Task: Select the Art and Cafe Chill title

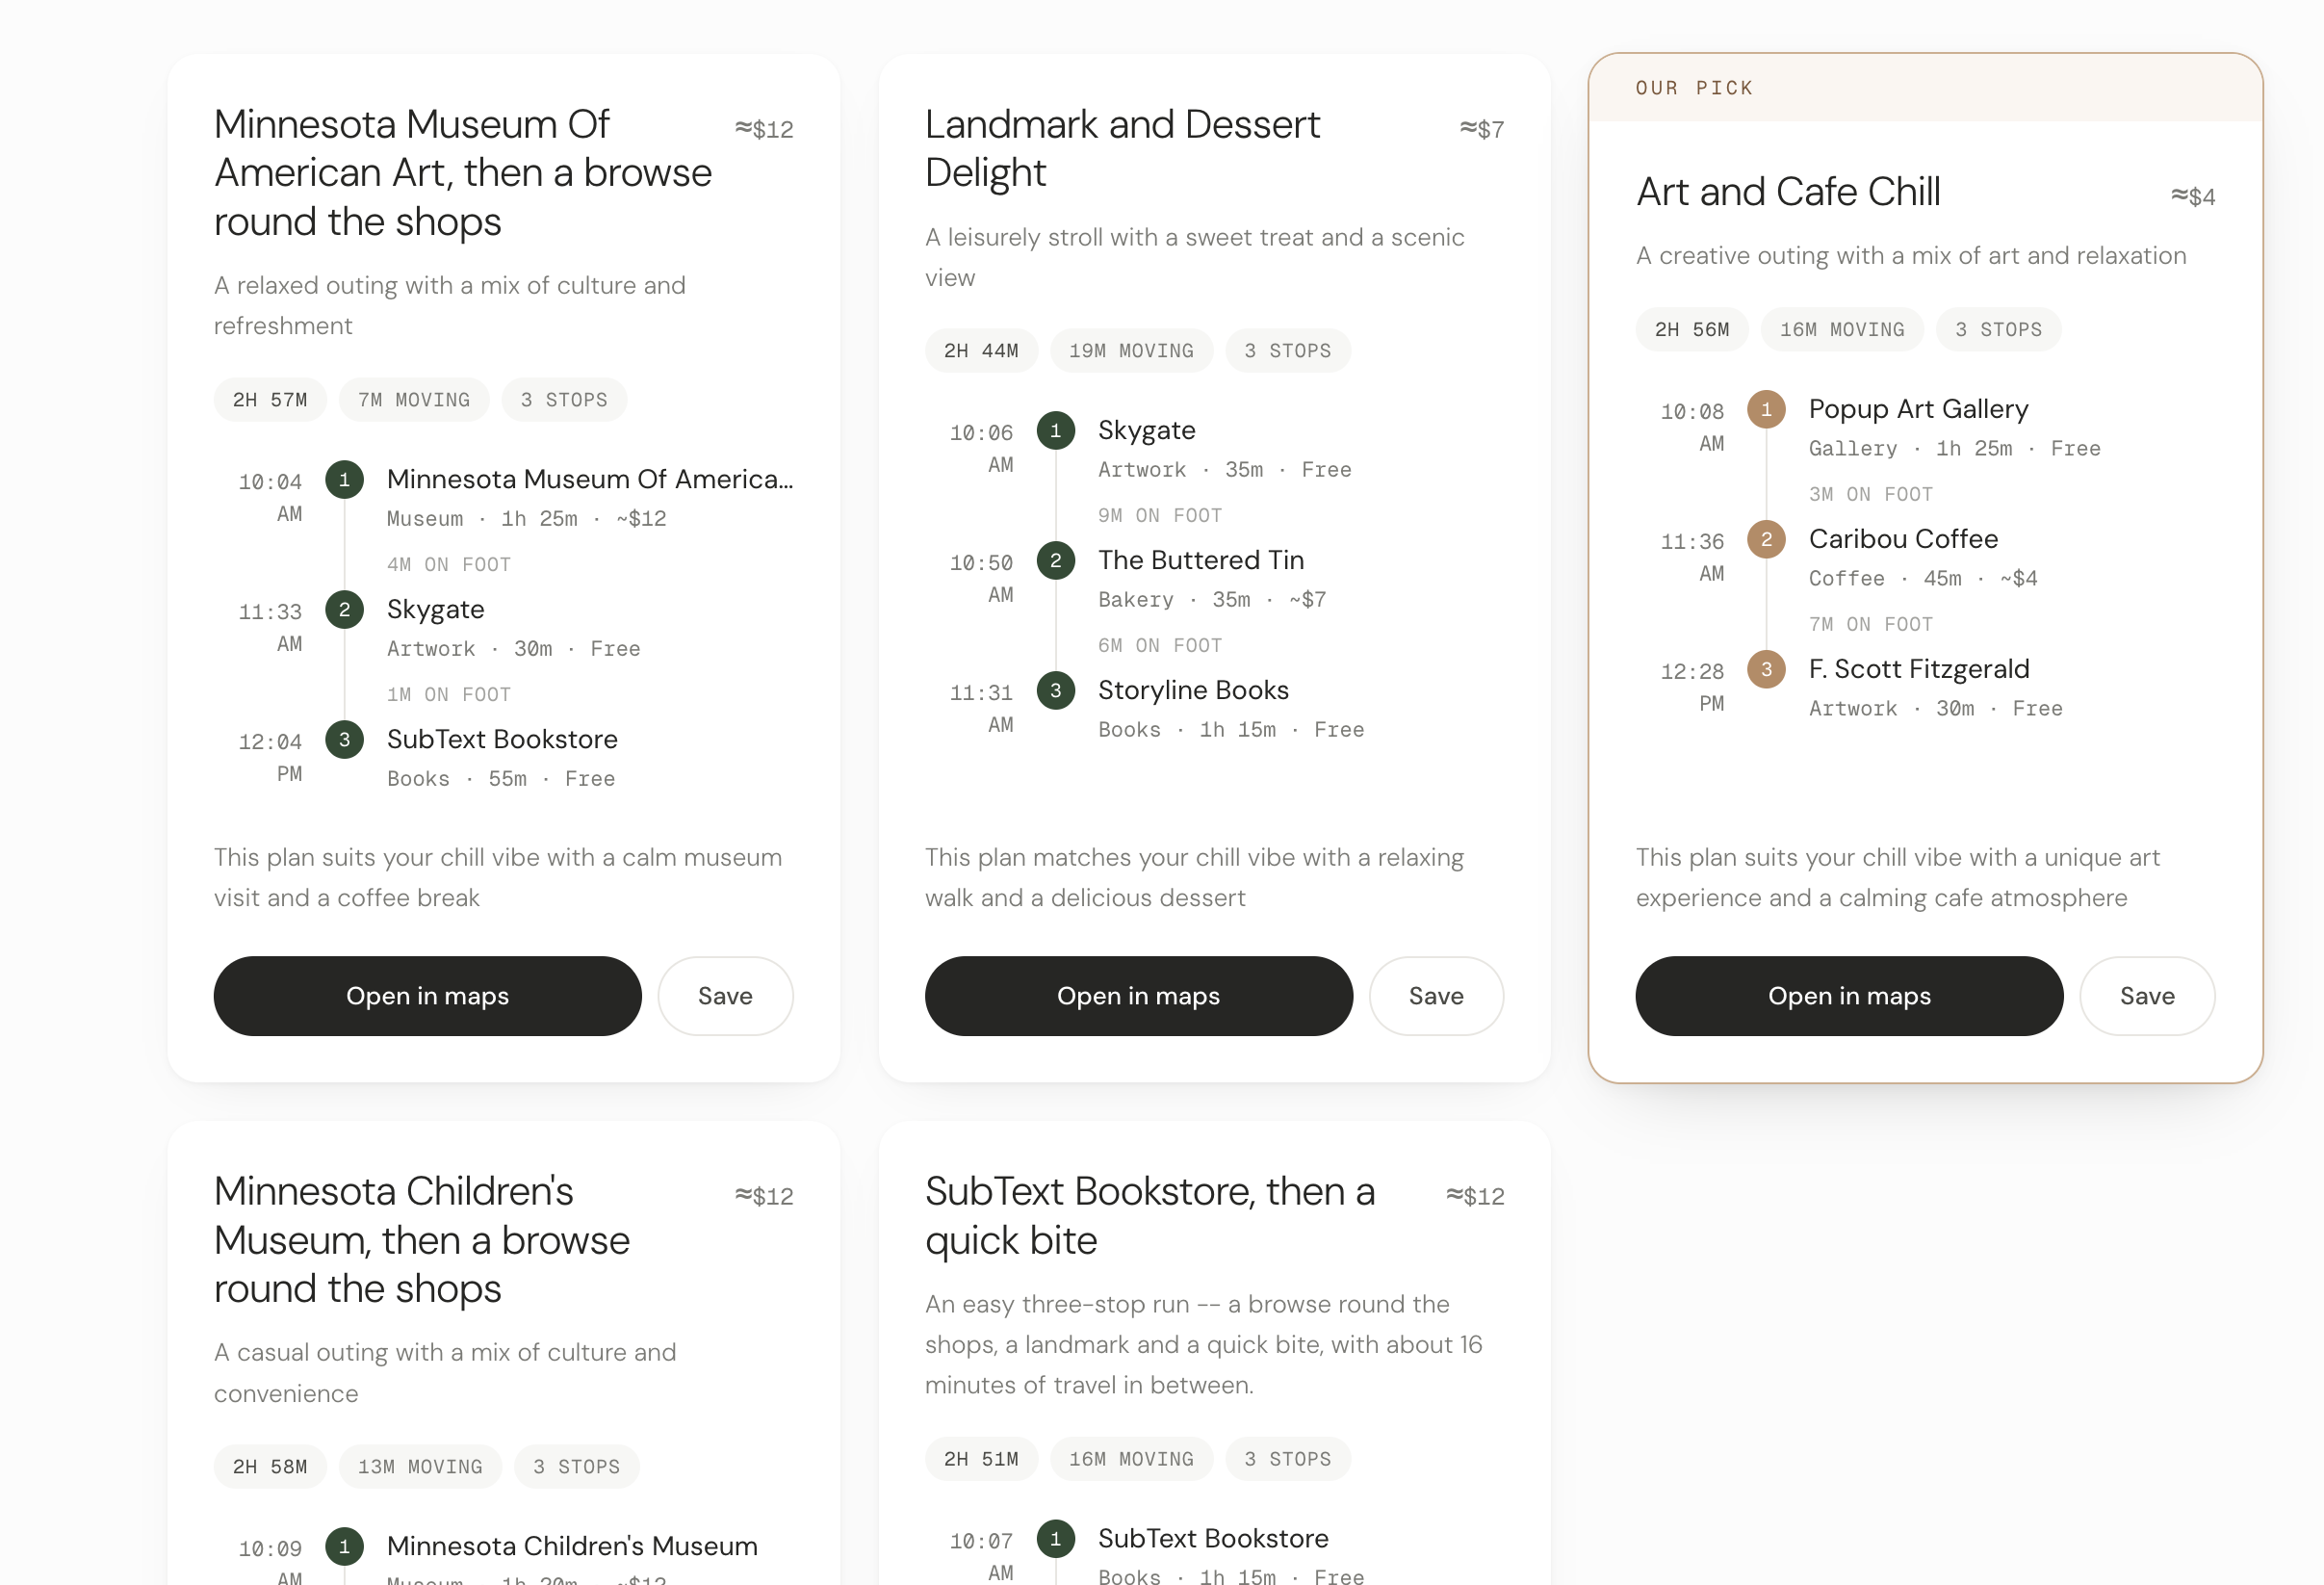Action: (x=1788, y=192)
